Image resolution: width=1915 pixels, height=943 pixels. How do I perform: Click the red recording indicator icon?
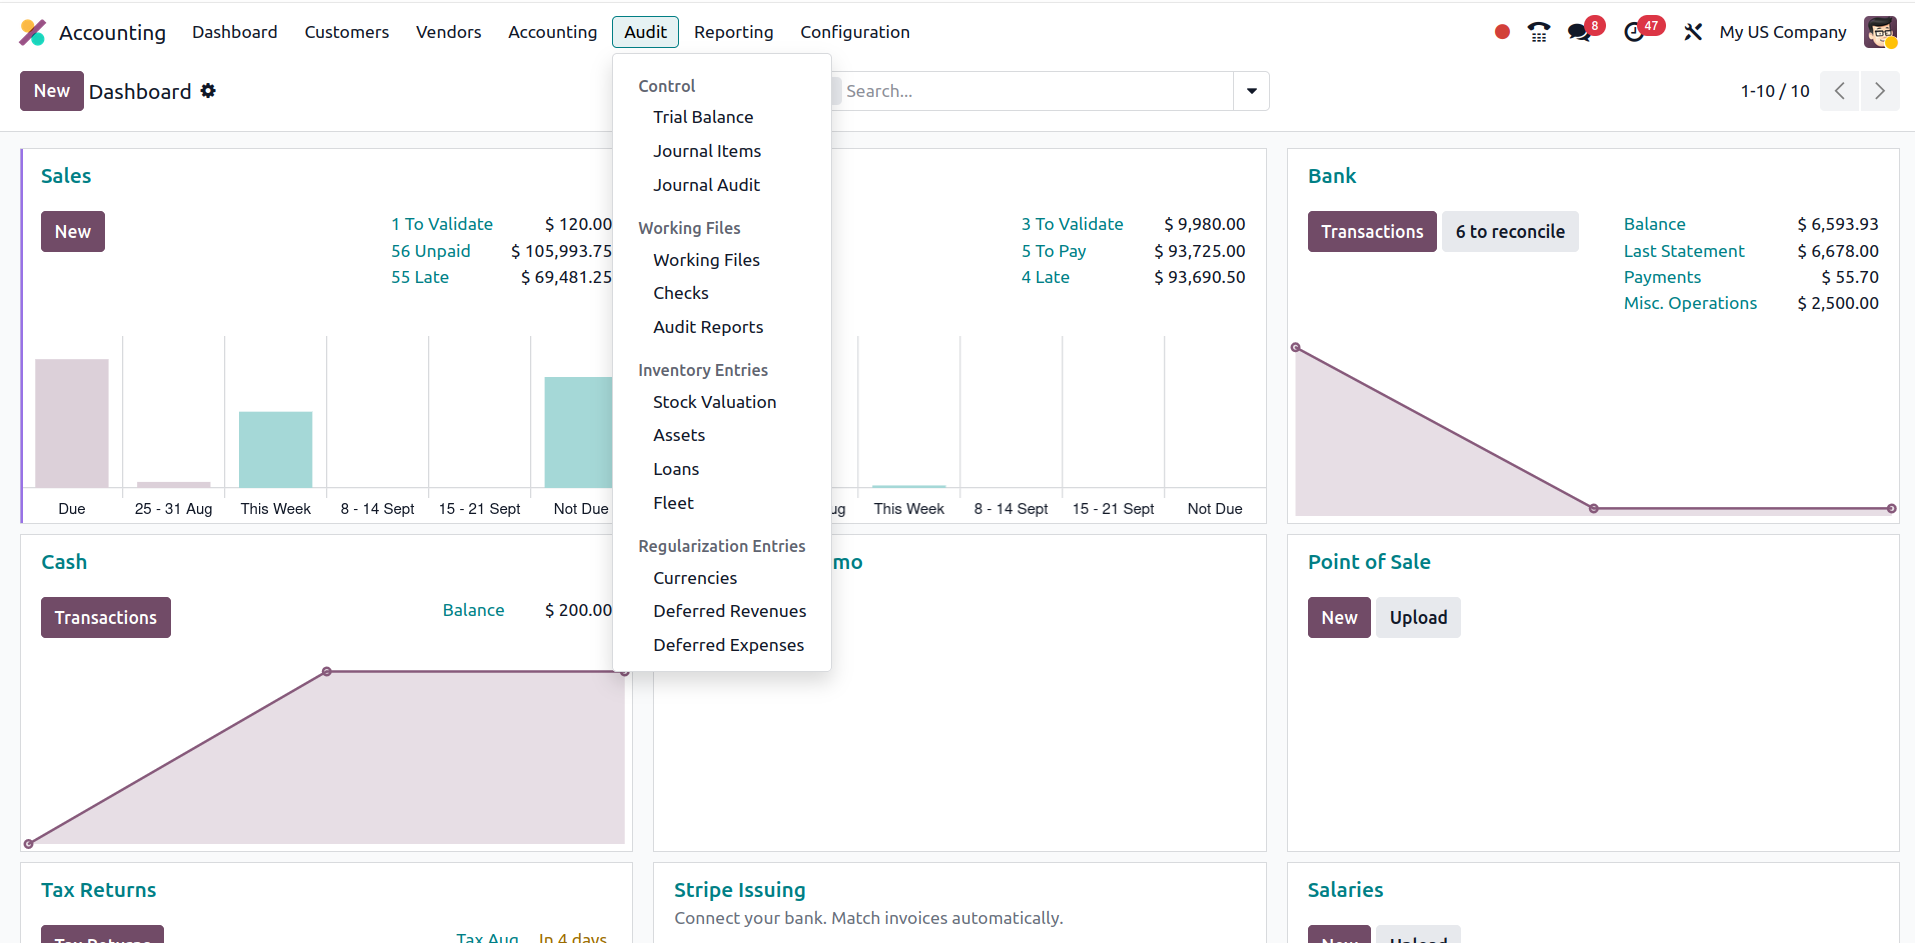[x=1501, y=32]
